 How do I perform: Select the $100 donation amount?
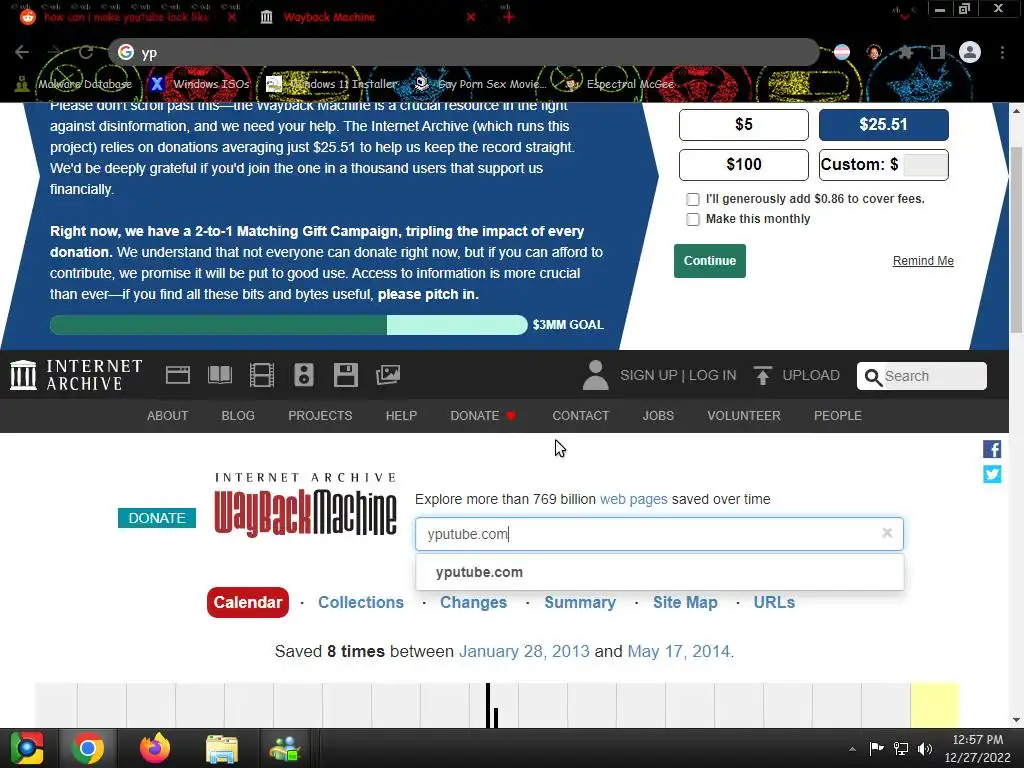tap(744, 165)
